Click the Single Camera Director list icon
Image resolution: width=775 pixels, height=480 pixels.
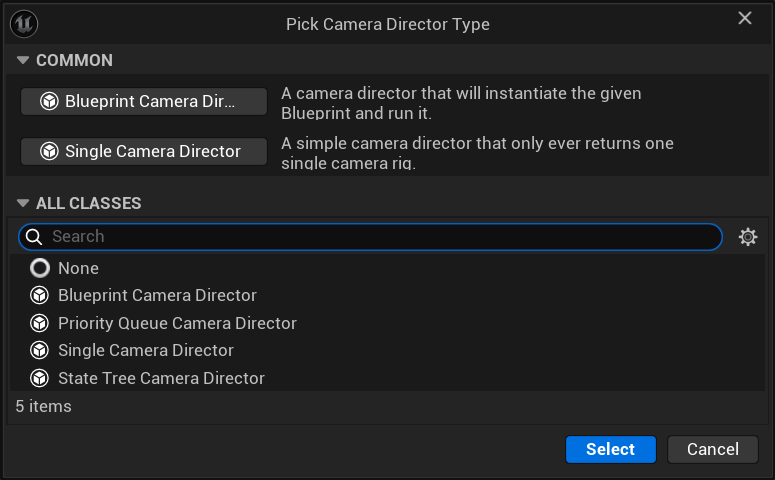(x=40, y=351)
